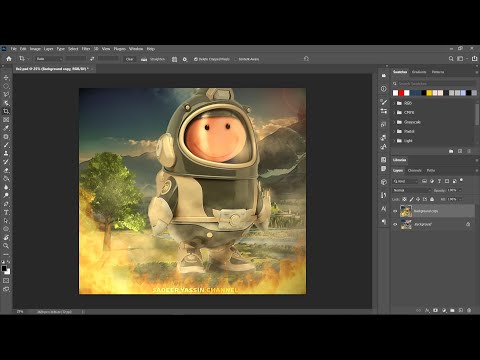Select the Frame tool
The image size is (480, 360).
pyautogui.click(x=6, y=120)
